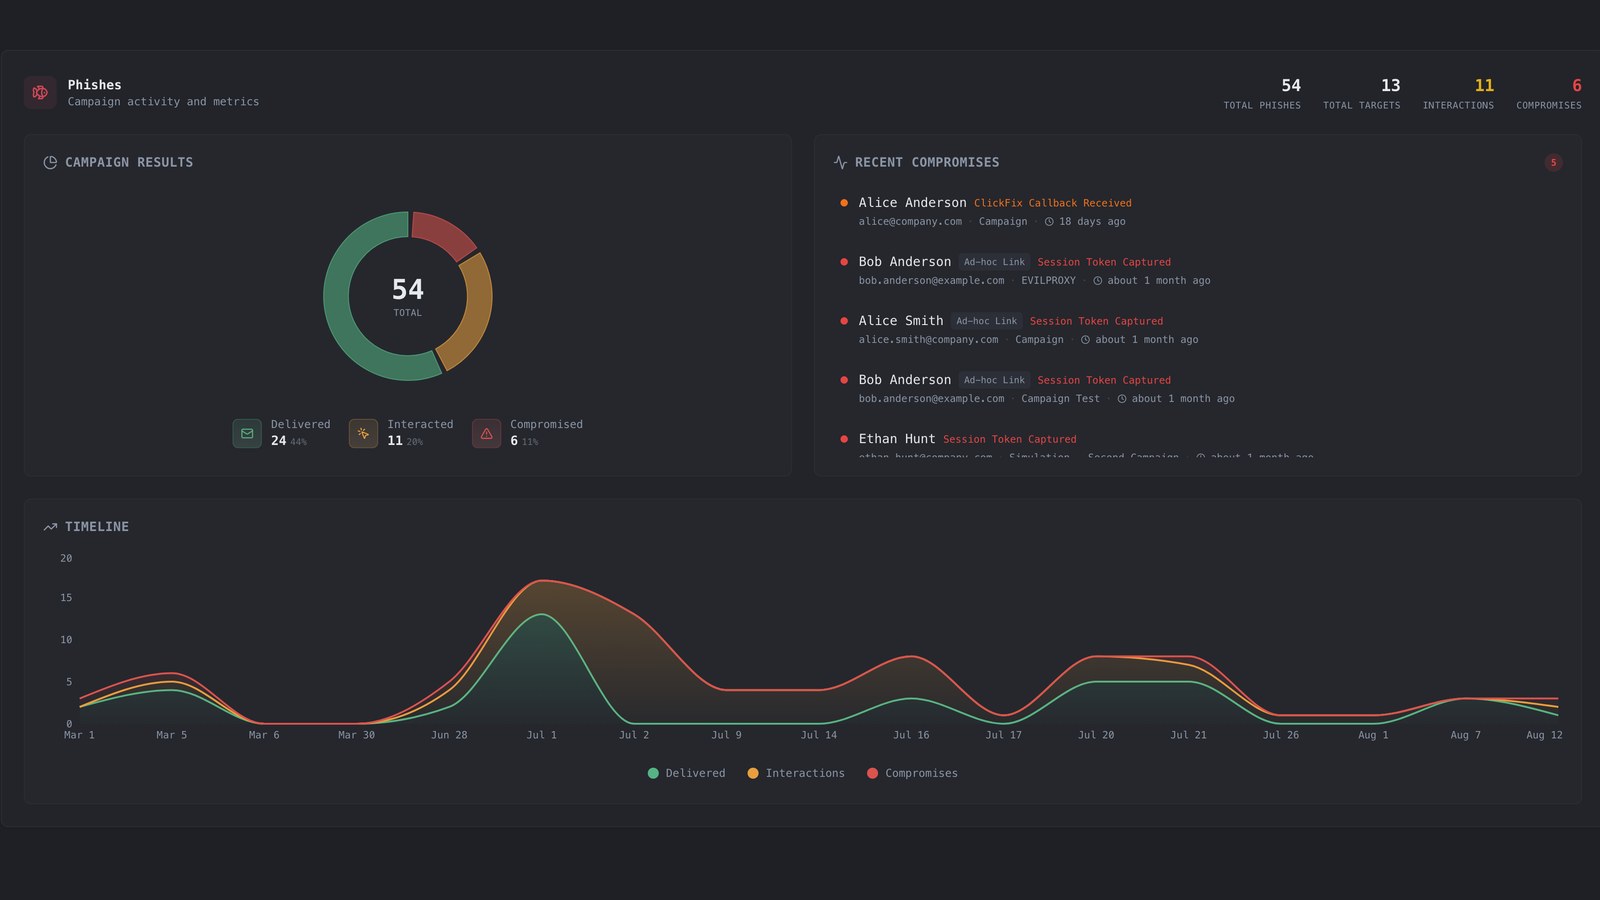The height and width of the screenshot is (900, 1600).
Task: Toggle the Compromises series in timeline legend
Action: tap(912, 773)
